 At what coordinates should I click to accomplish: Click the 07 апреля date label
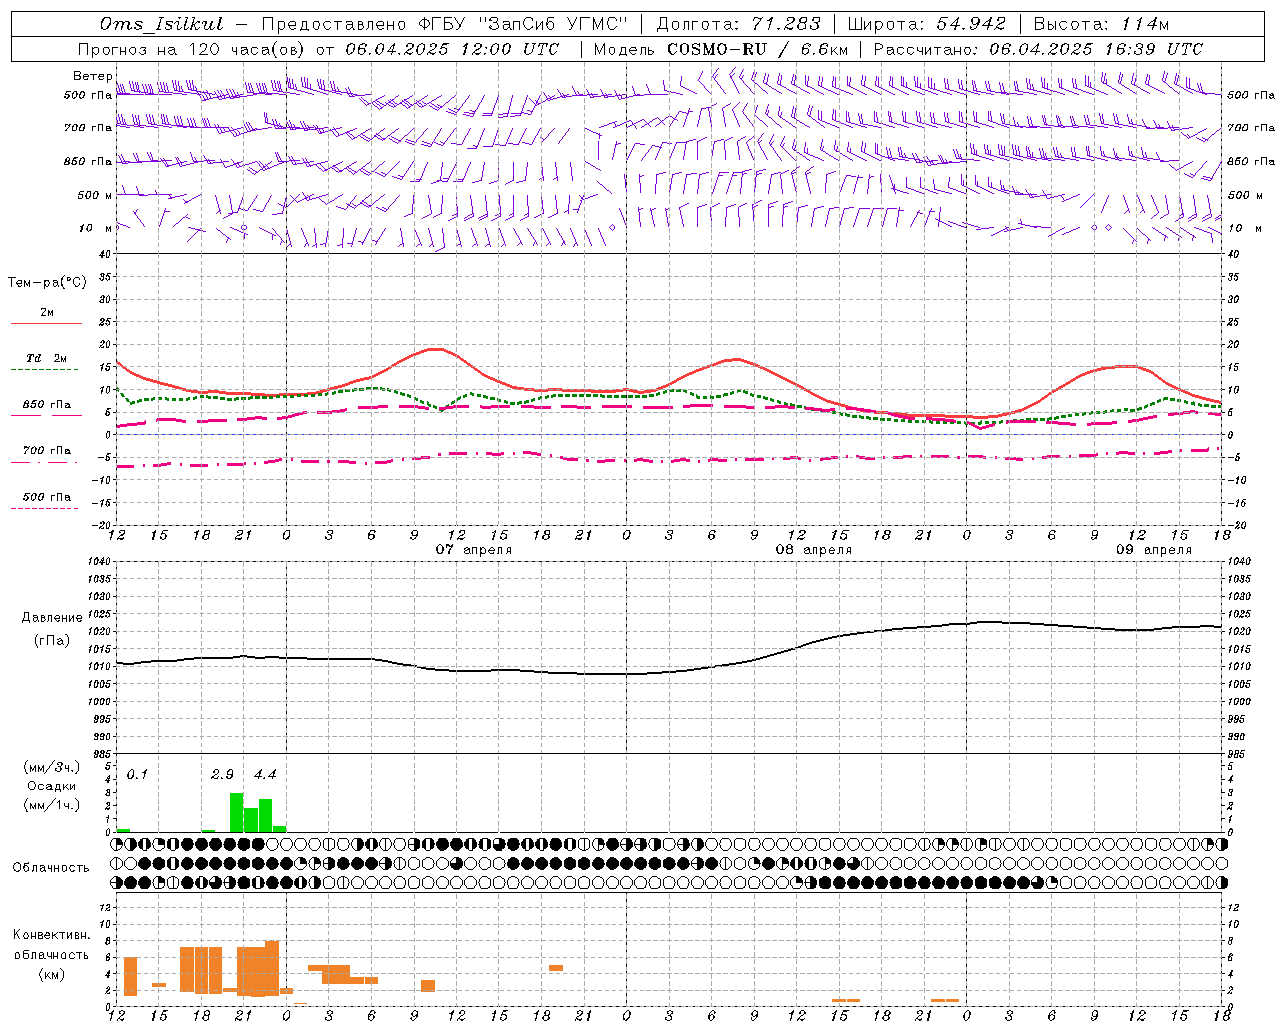[x=473, y=549]
